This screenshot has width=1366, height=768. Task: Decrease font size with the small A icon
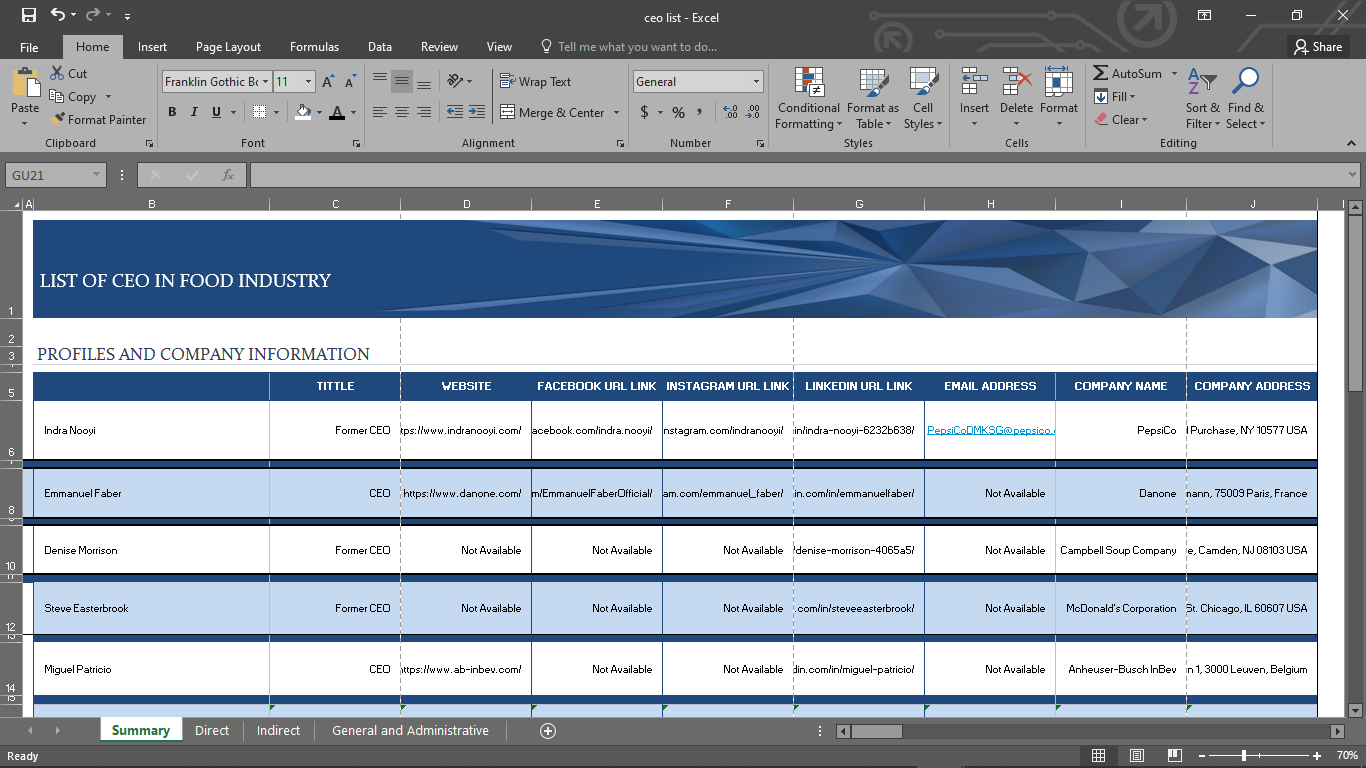(x=350, y=82)
